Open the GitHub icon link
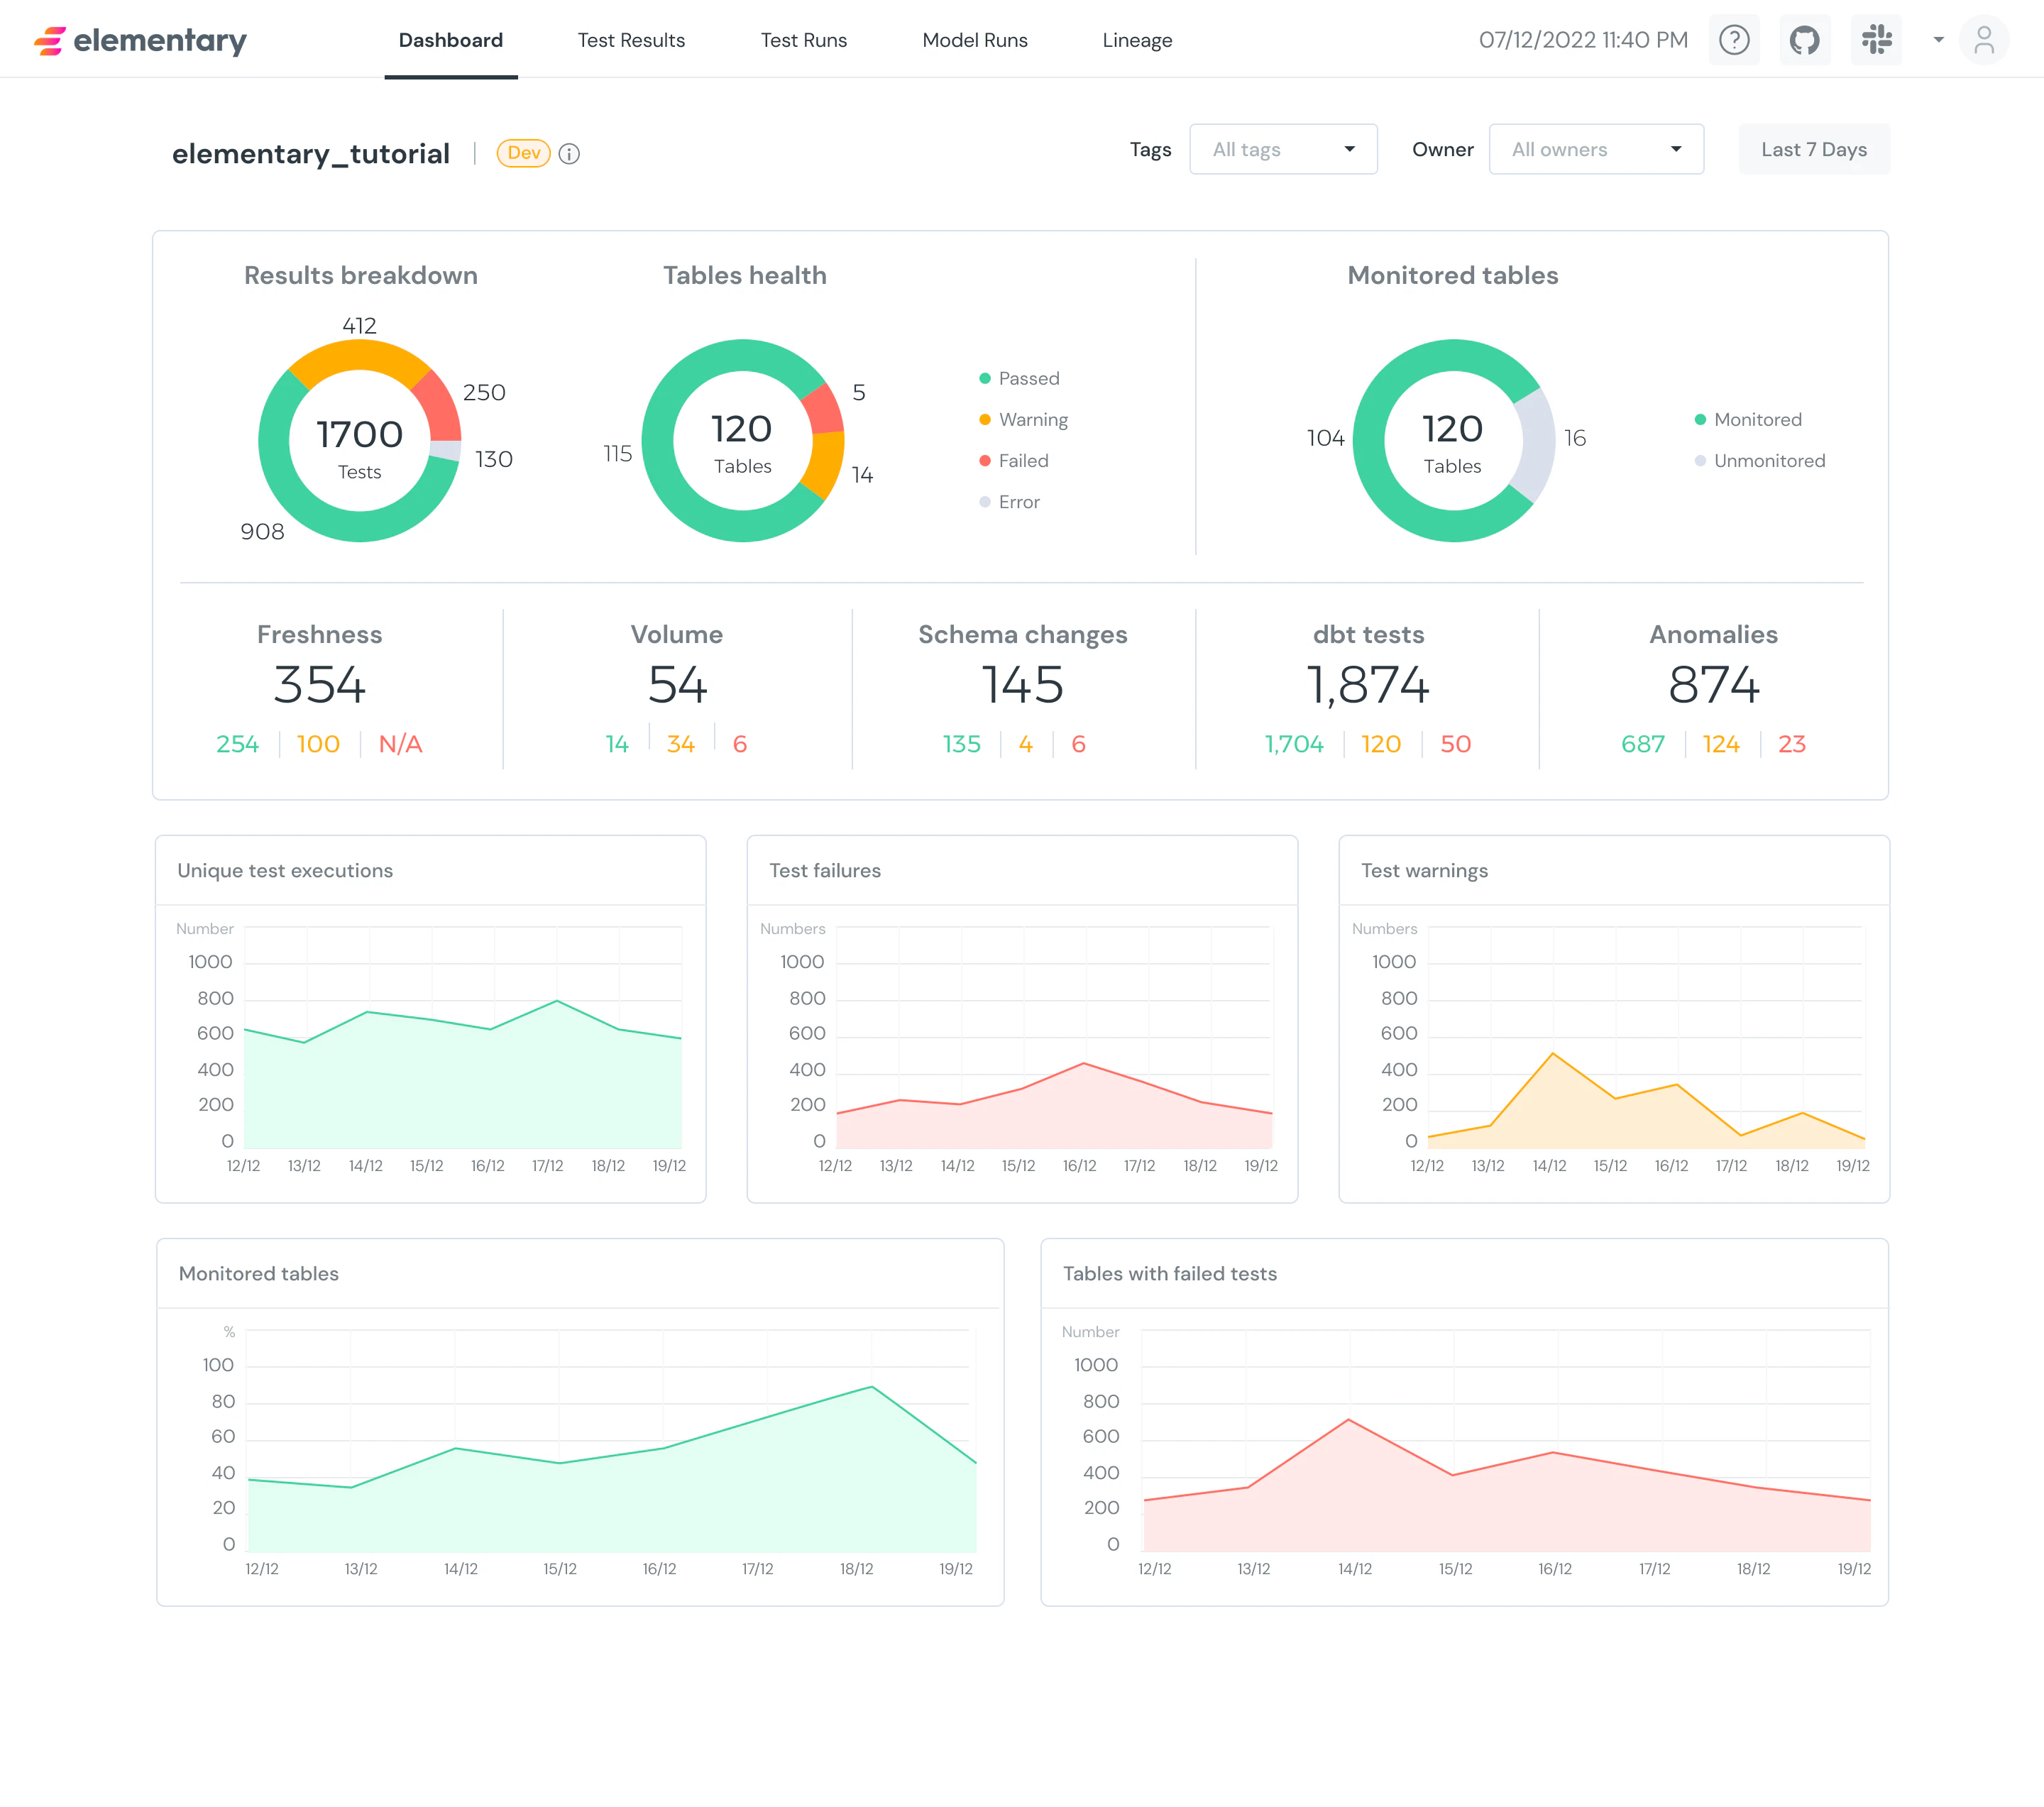This screenshot has height=1807, width=2044. click(x=1805, y=40)
